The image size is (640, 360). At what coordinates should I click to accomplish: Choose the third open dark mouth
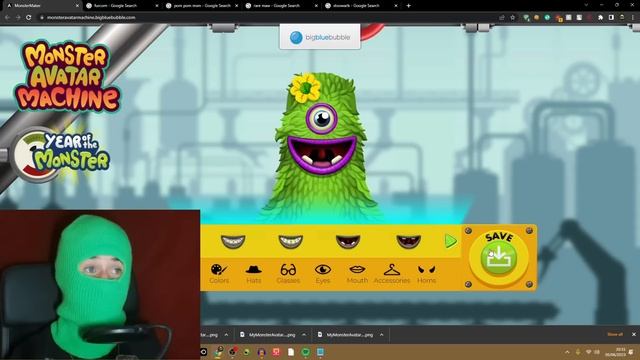pos(348,241)
